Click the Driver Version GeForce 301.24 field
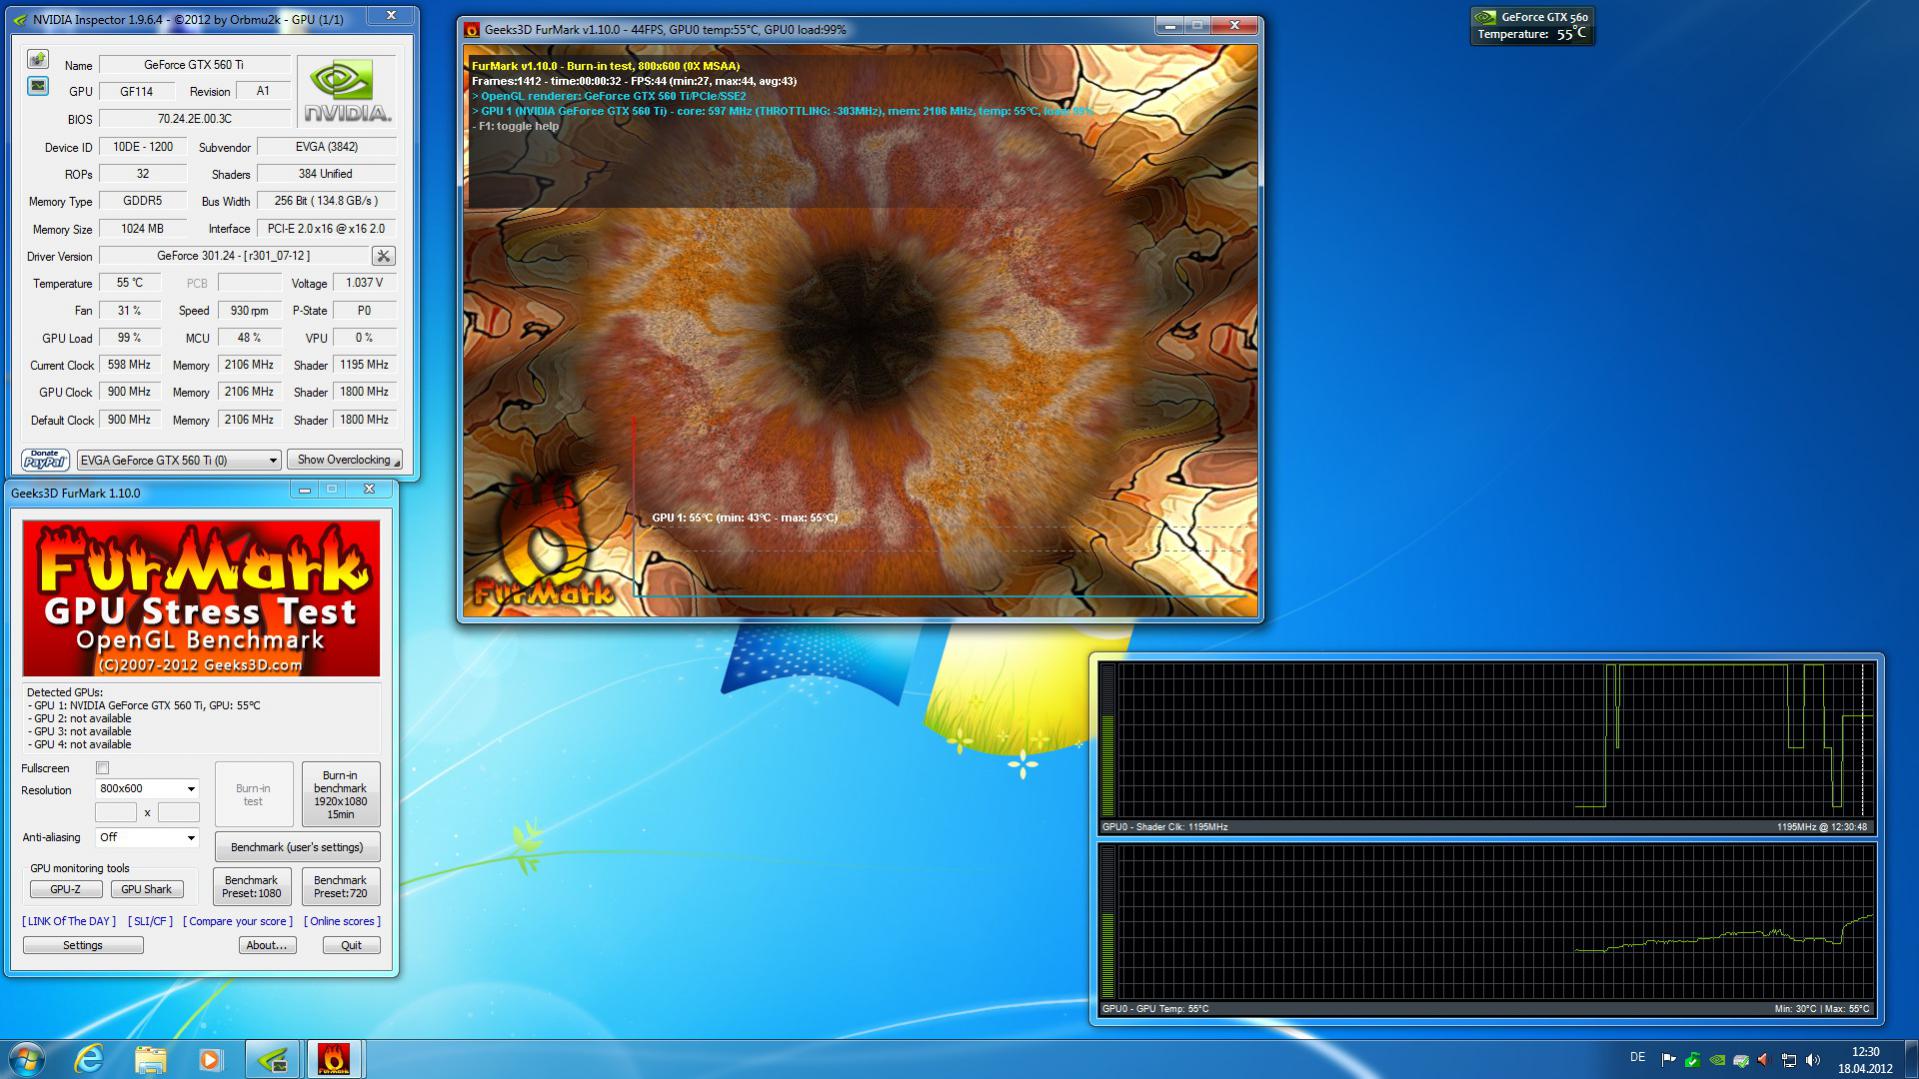Image resolution: width=1919 pixels, height=1079 pixels. pos(233,256)
